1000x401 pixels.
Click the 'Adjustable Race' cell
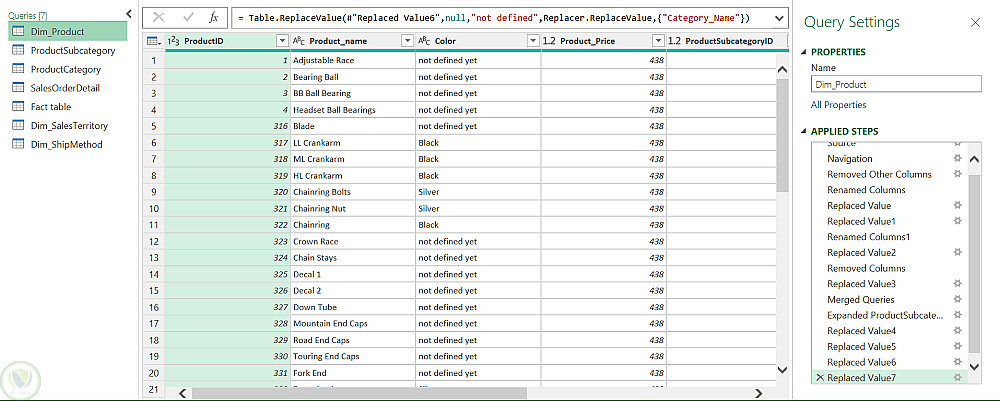tap(353, 60)
